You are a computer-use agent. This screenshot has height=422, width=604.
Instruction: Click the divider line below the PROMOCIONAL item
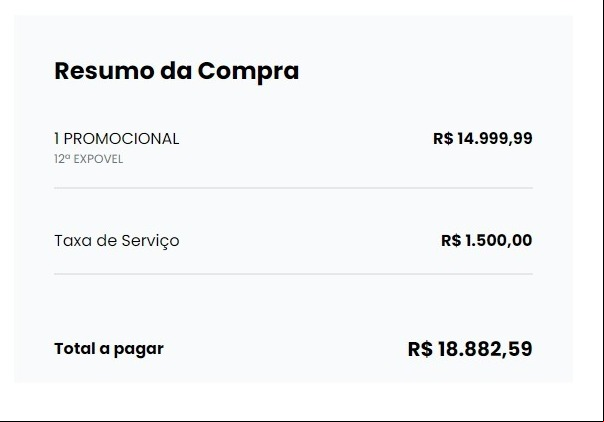pyautogui.click(x=294, y=188)
